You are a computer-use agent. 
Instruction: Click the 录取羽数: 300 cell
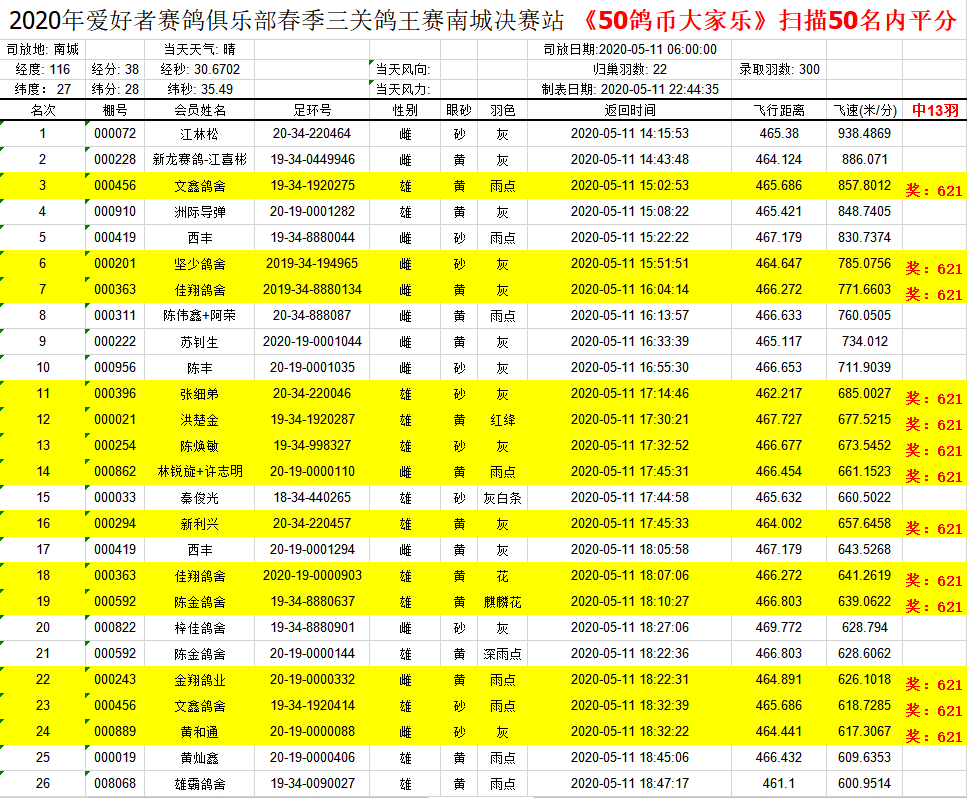pos(779,70)
